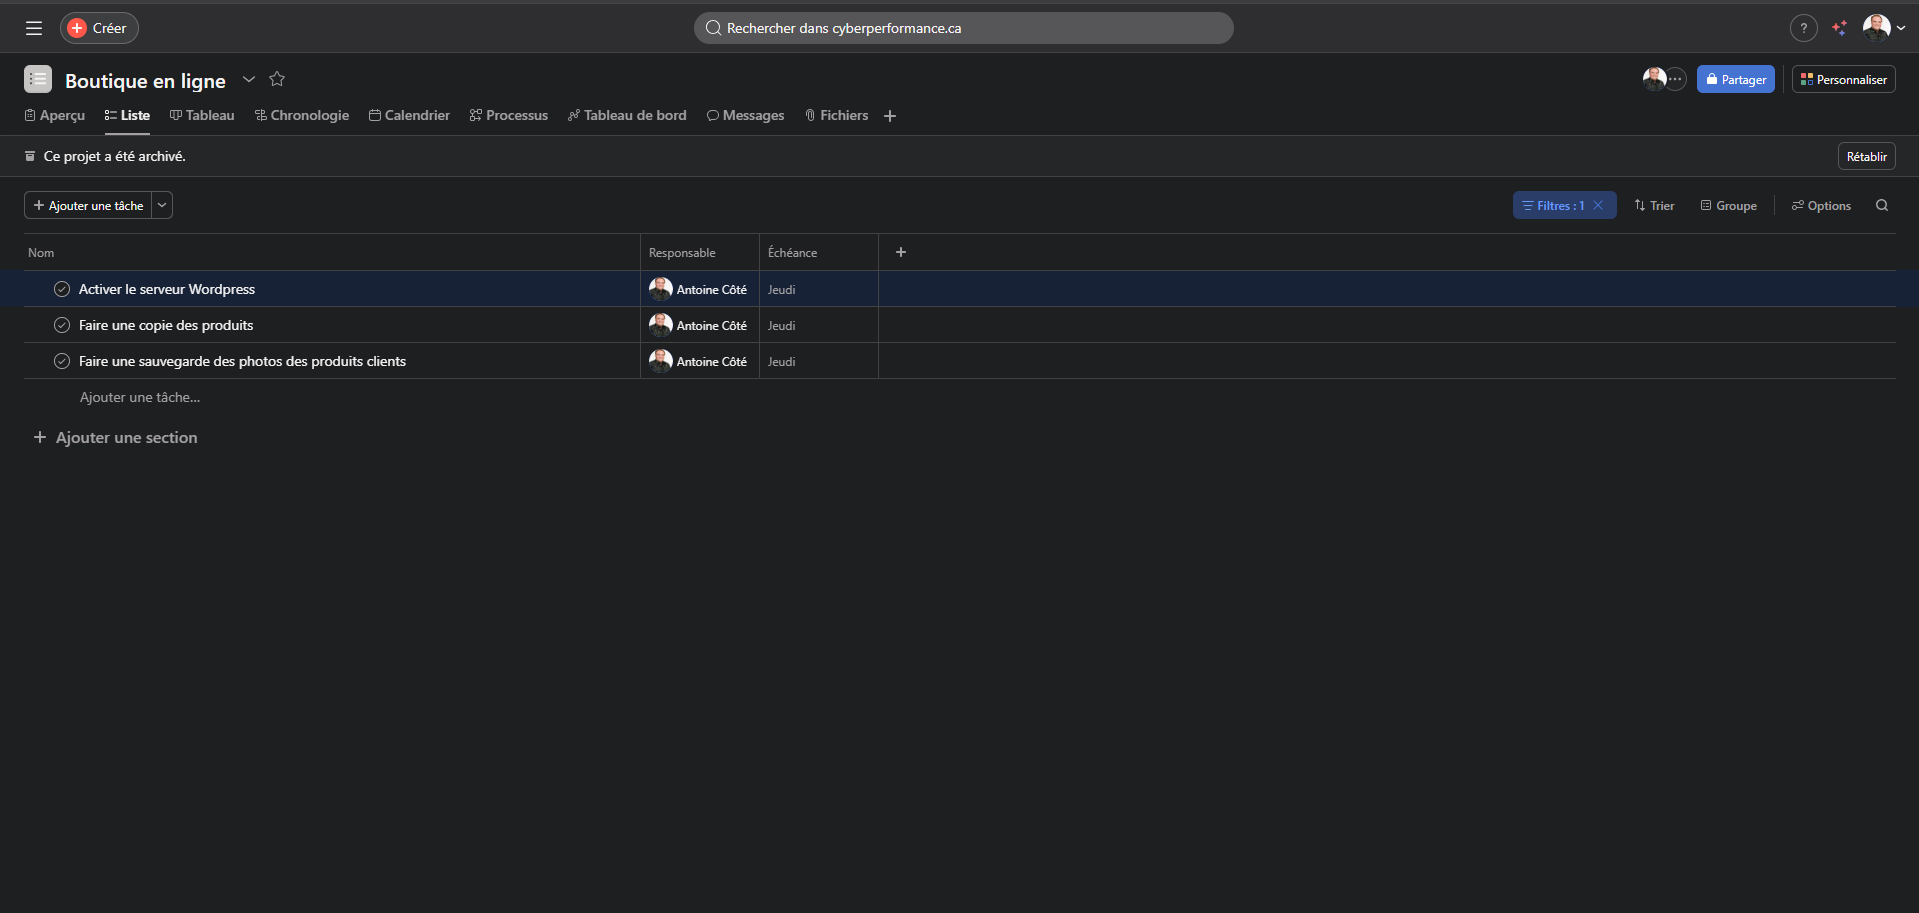The width and height of the screenshot is (1919, 913).
Task: Click the Ajouter une tâche button
Action: pos(88,205)
